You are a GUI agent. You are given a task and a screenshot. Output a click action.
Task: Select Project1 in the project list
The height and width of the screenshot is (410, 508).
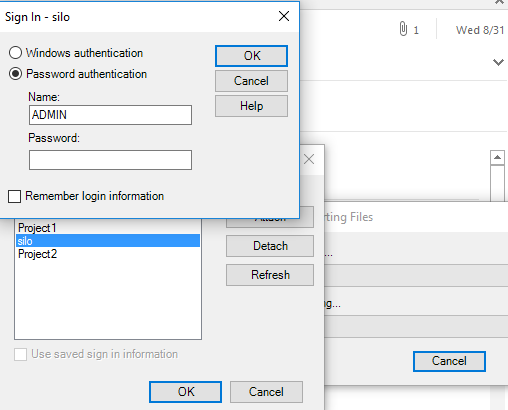(37, 228)
